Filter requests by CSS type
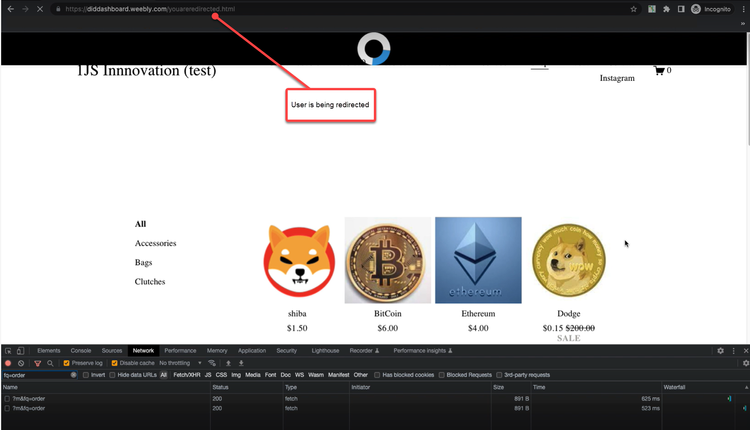Screen dimensions: 750x430 pyautogui.click(x=221, y=375)
